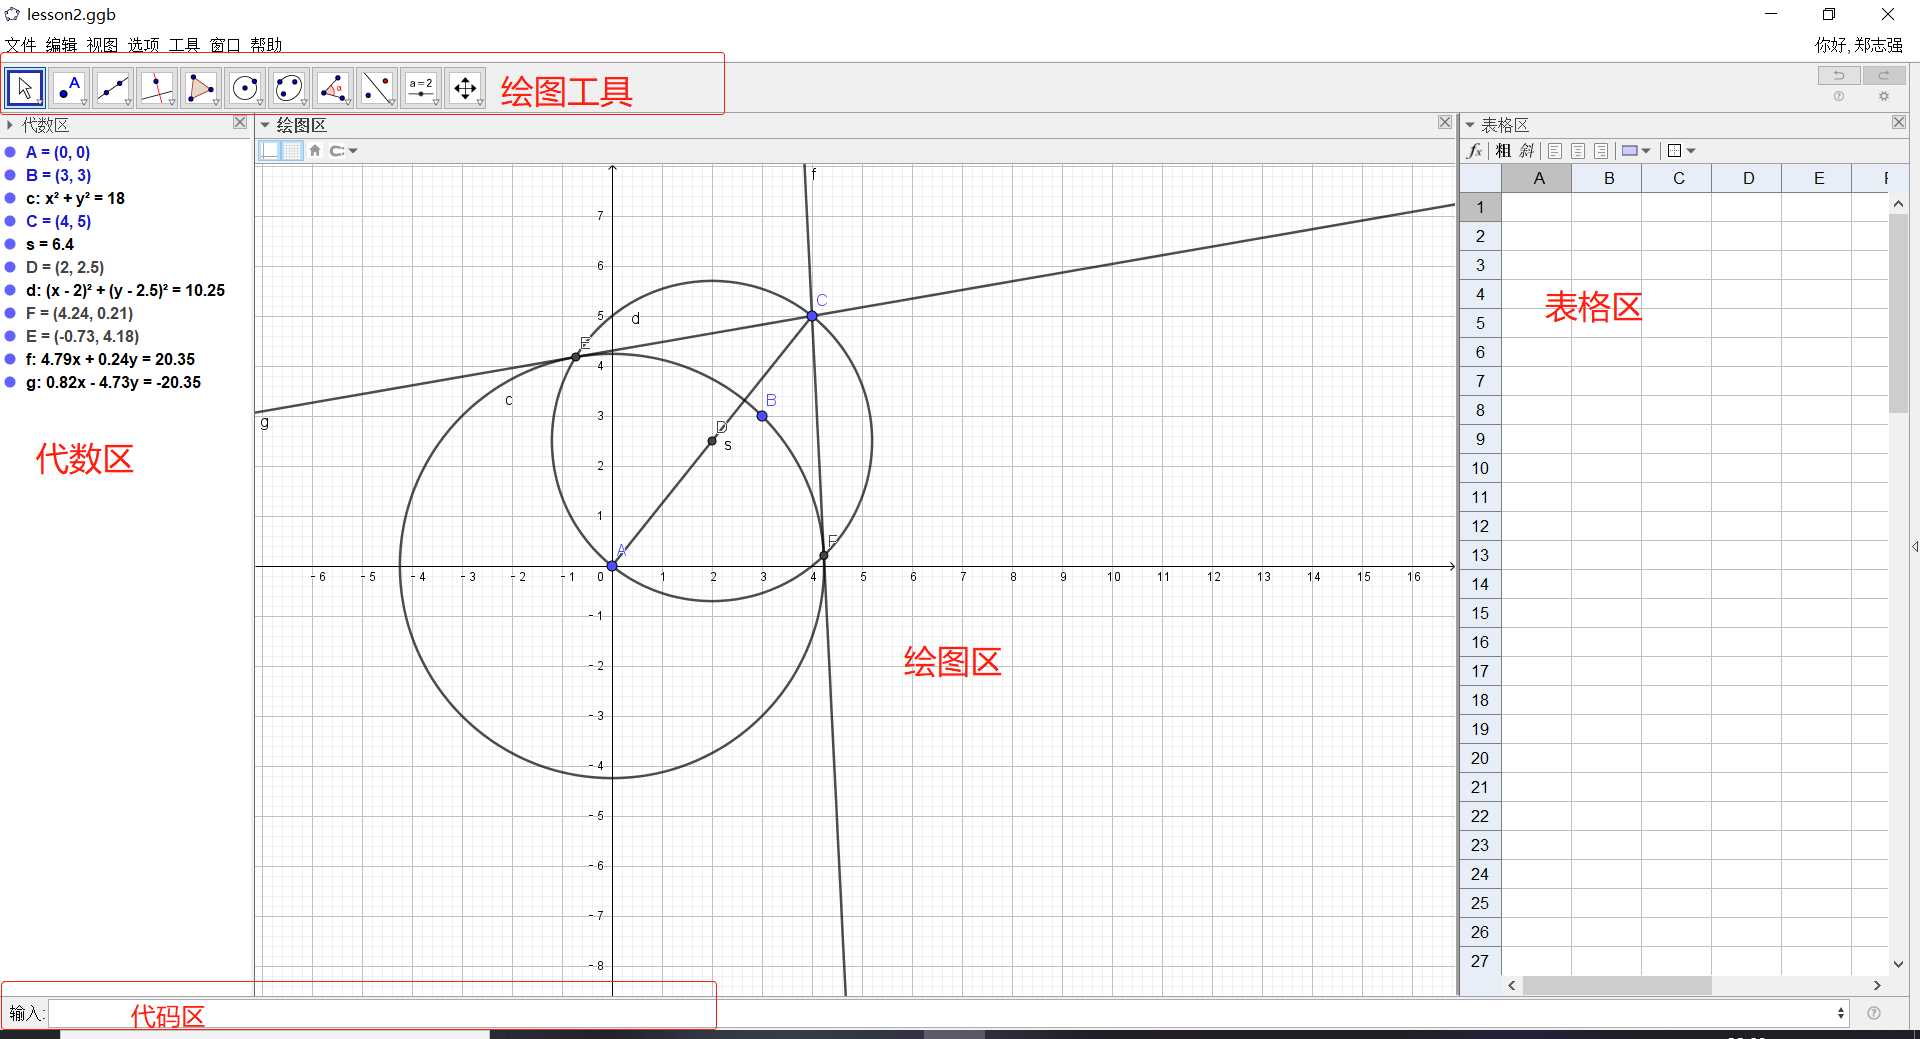The height and width of the screenshot is (1039, 1920).
Task: Apply italic 斜 formatting in spreadsheet
Action: pos(1526,151)
